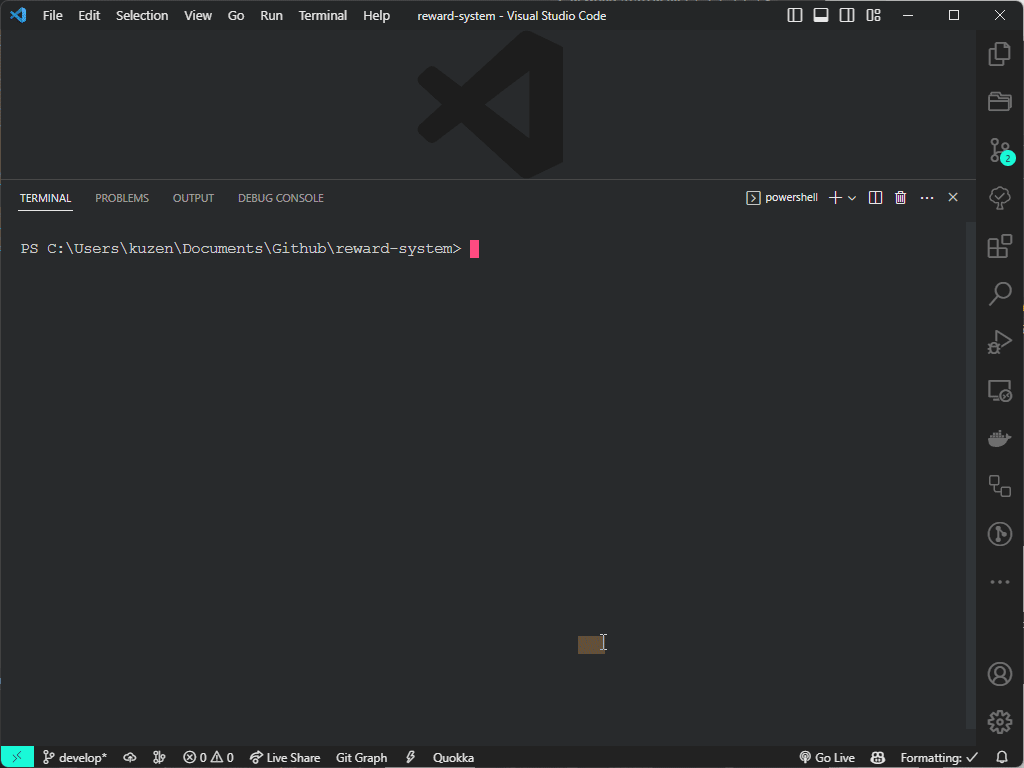Click Quokka in the status bar
1024x768 pixels.
click(453, 758)
